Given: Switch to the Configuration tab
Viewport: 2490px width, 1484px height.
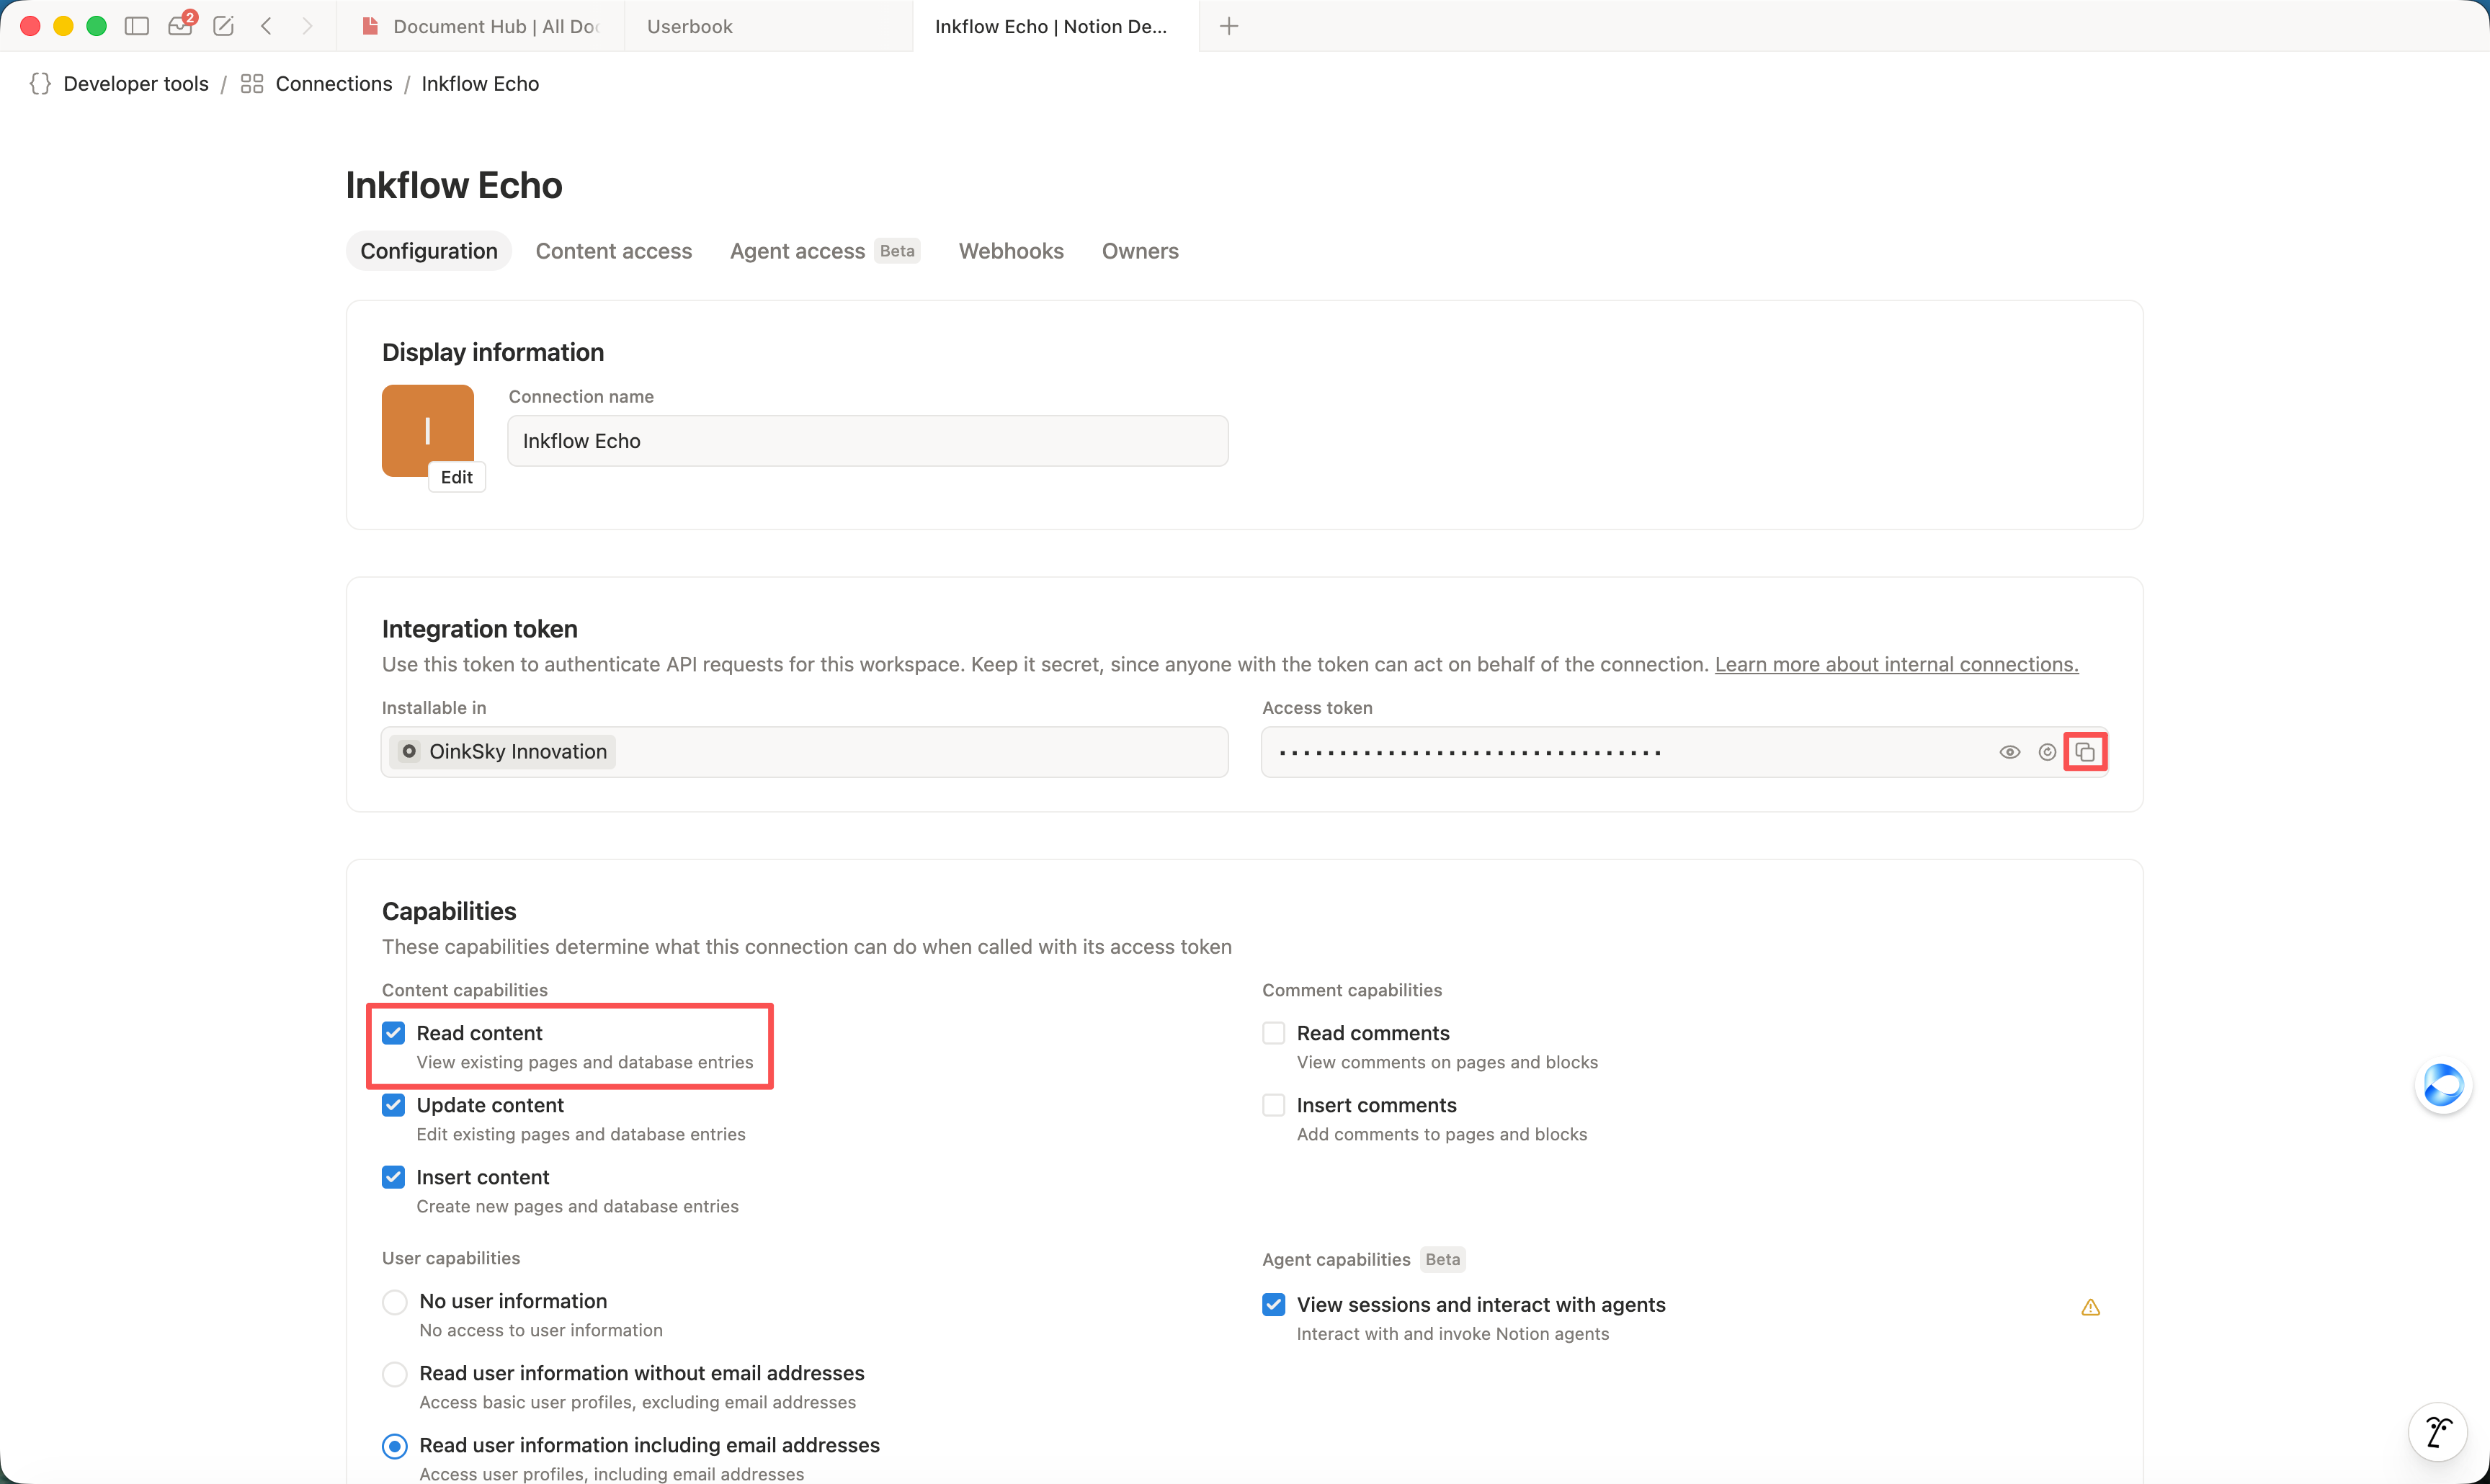Looking at the screenshot, I should pos(429,251).
